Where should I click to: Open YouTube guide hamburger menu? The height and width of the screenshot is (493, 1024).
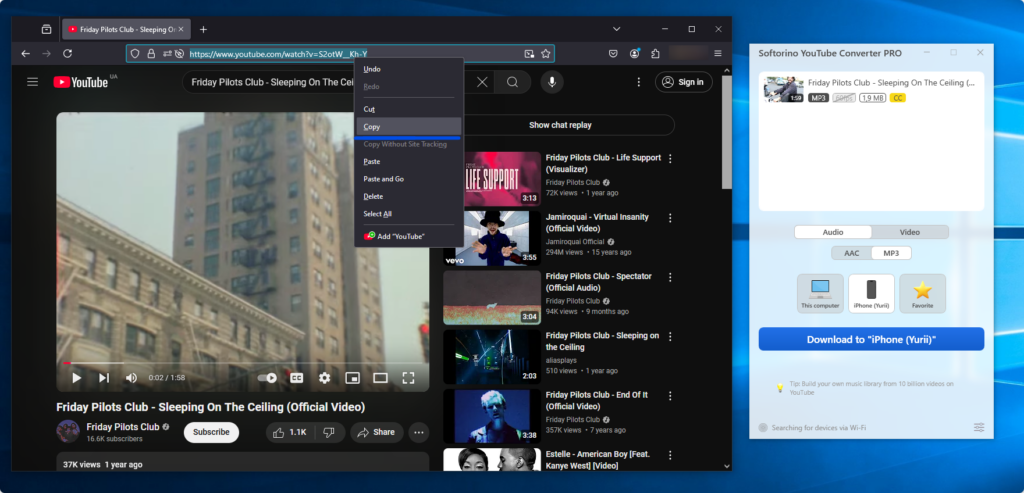coord(33,82)
